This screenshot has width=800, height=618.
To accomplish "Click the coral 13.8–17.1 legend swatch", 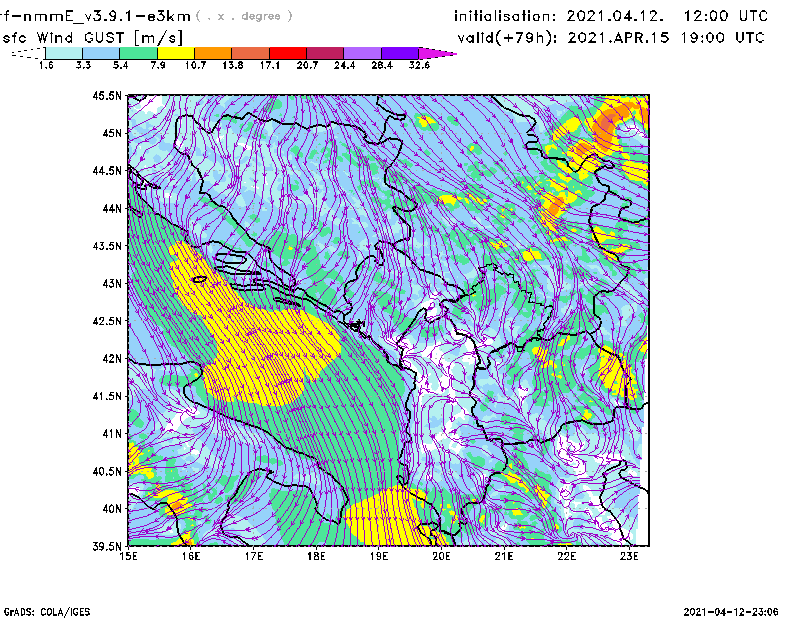I will pos(251,53).
